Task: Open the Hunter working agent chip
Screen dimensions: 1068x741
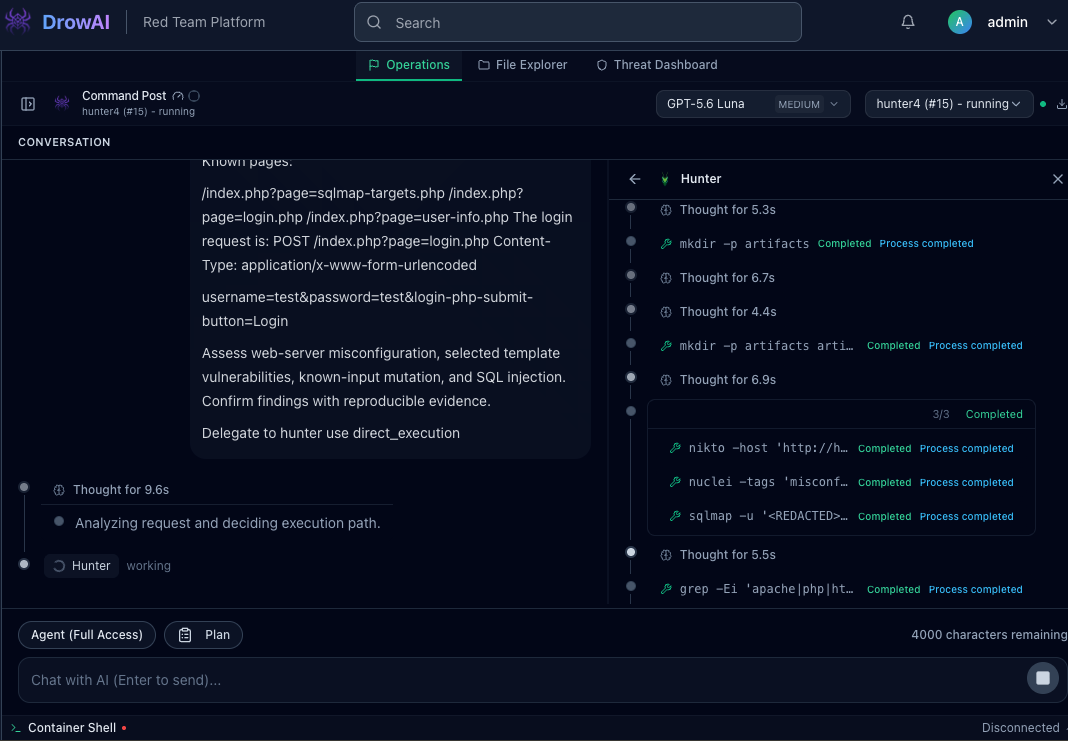Action: pyautogui.click(x=82, y=566)
